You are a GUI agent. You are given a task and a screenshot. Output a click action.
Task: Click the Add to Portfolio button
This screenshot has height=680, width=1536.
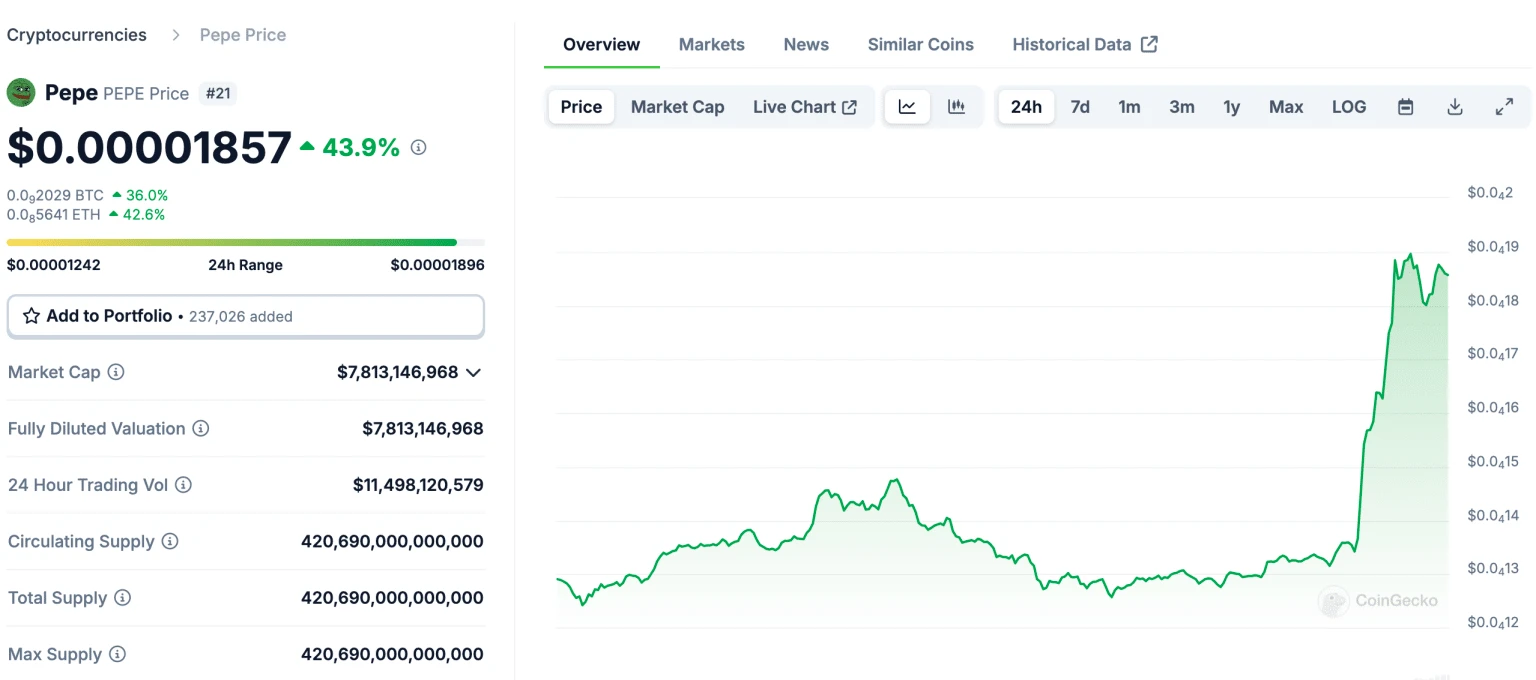tap(246, 316)
